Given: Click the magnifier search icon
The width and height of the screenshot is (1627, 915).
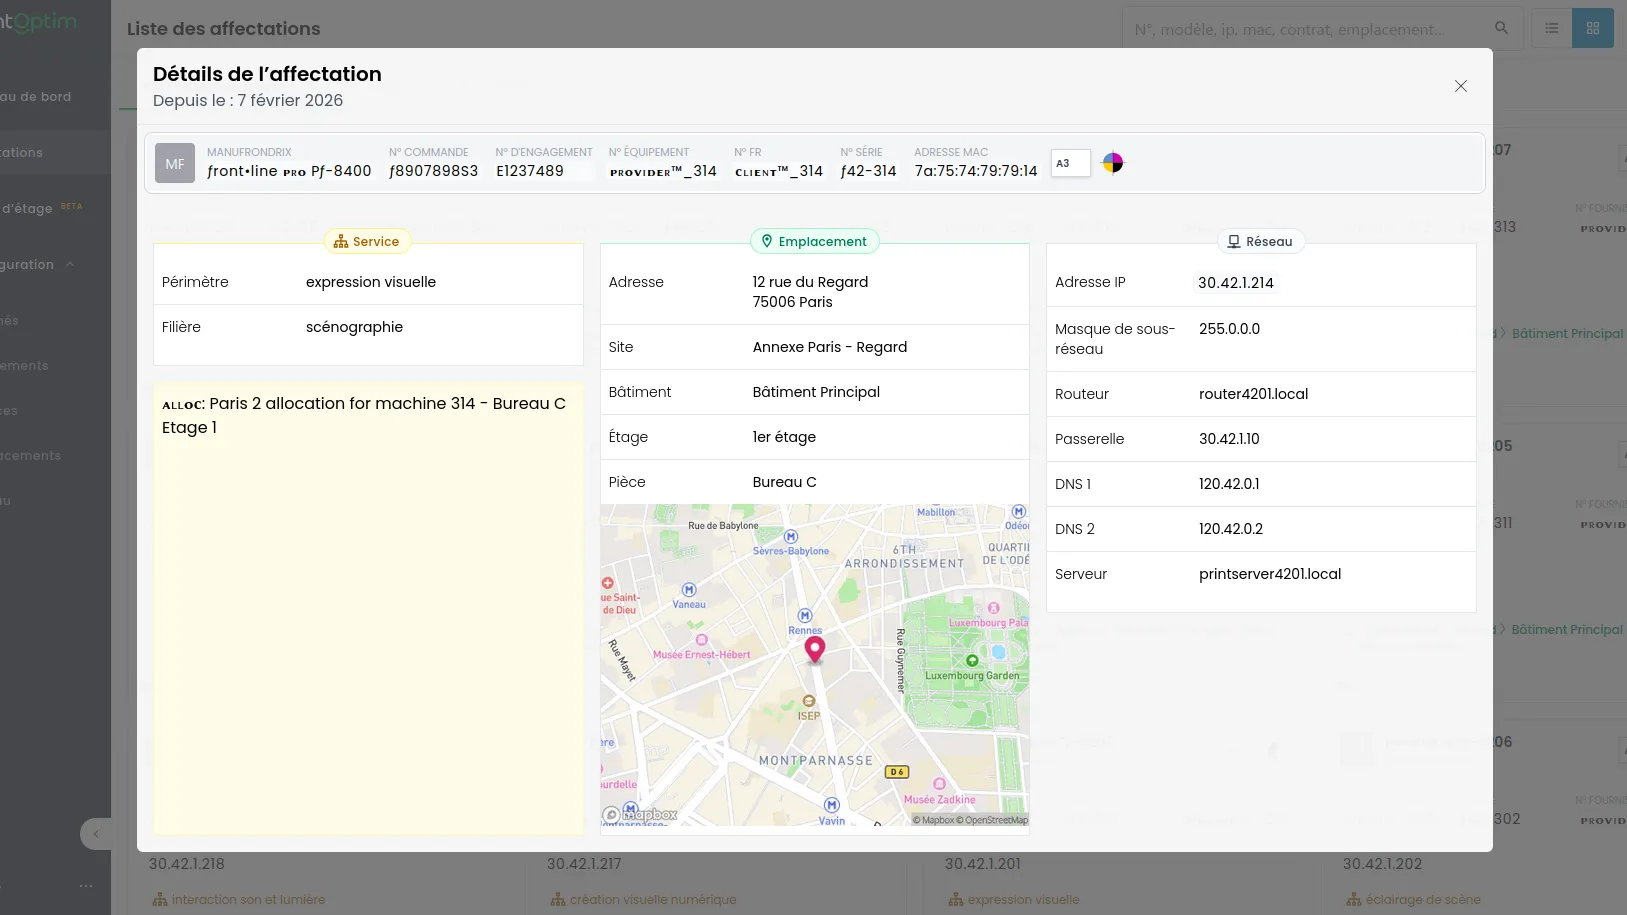Looking at the screenshot, I should coord(1501,28).
